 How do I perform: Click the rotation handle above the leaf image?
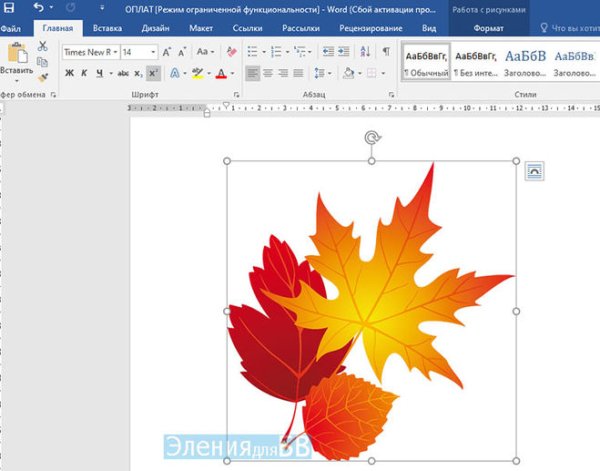372,139
